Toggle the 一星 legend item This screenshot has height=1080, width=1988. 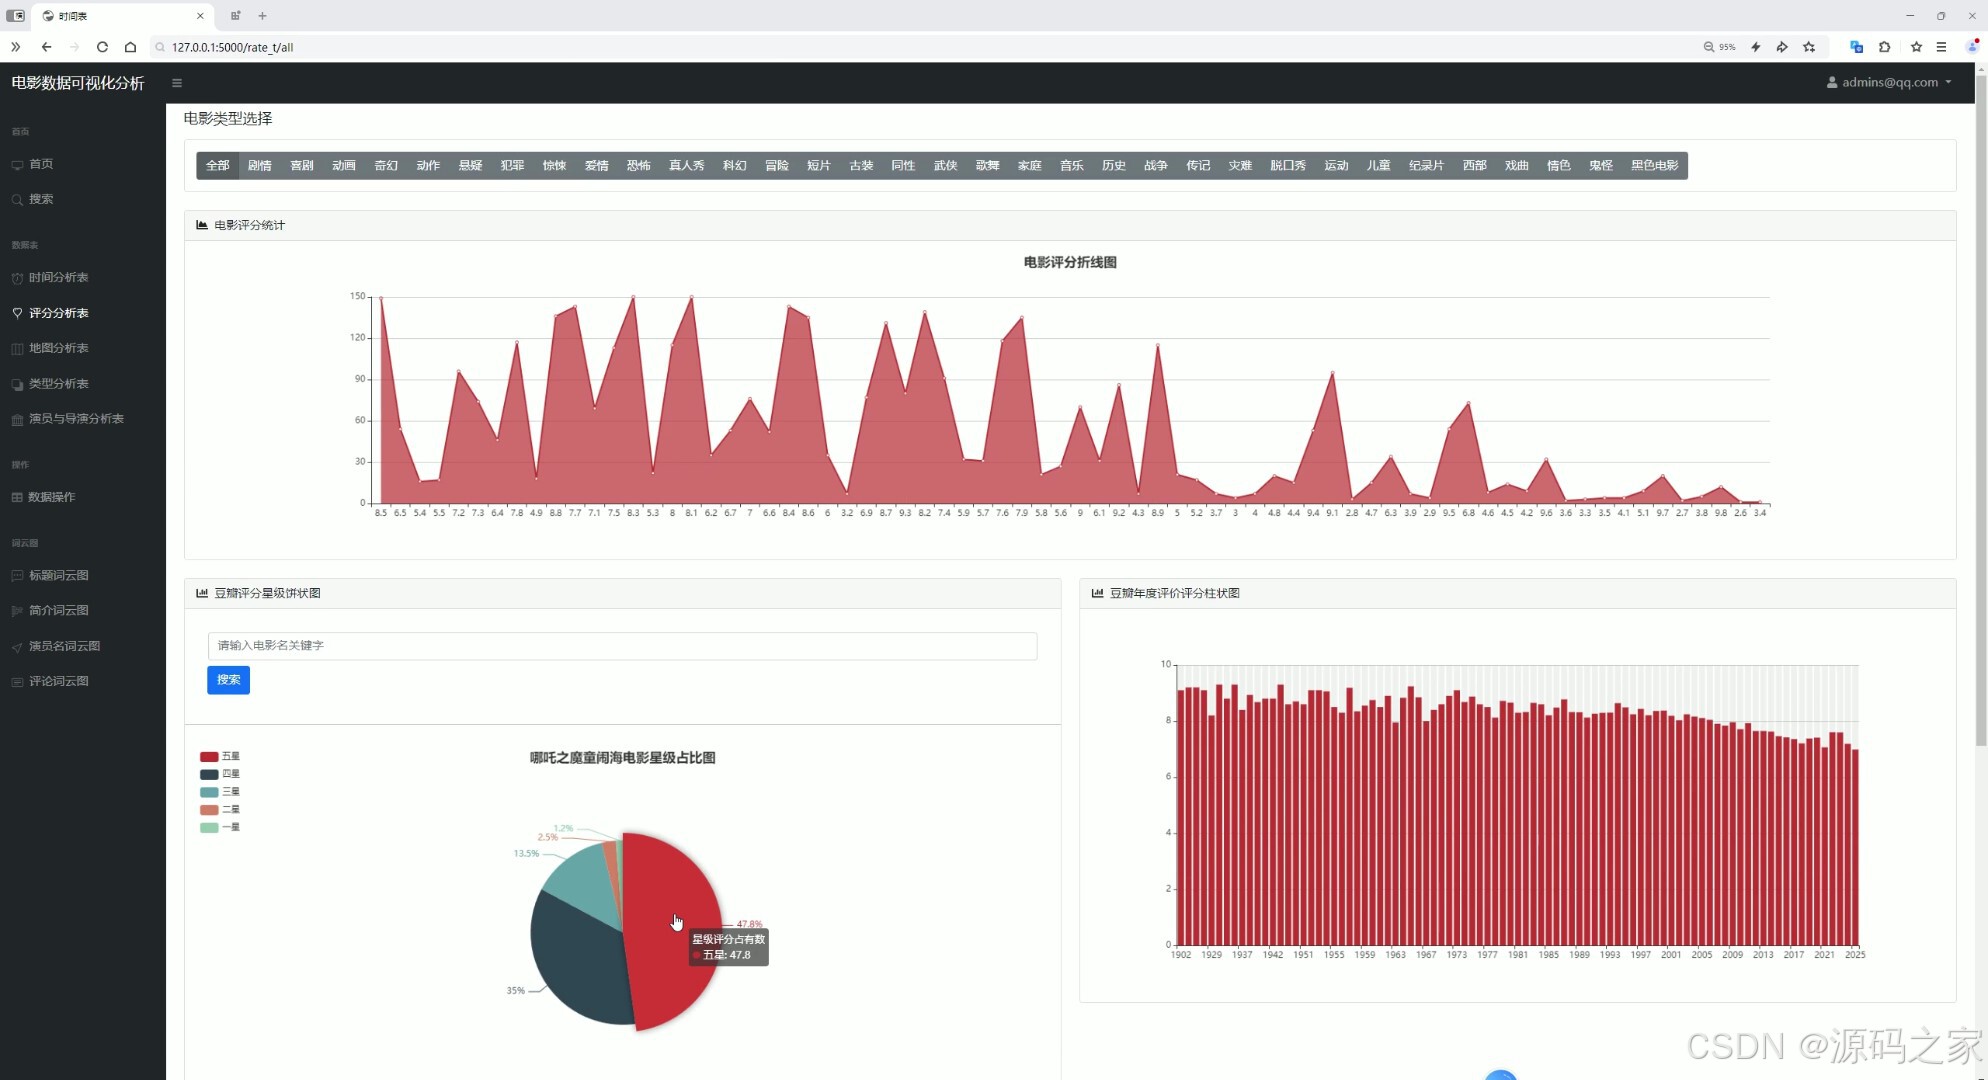tap(222, 827)
